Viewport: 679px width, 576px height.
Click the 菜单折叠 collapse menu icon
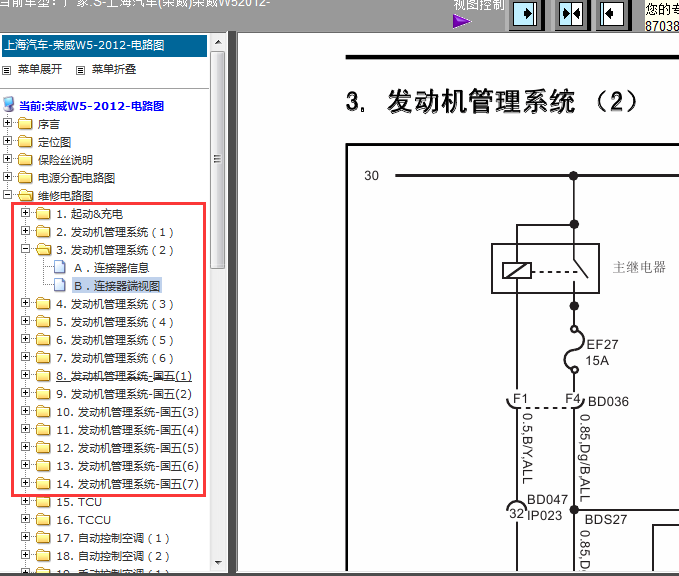click(x=81, y=70)
